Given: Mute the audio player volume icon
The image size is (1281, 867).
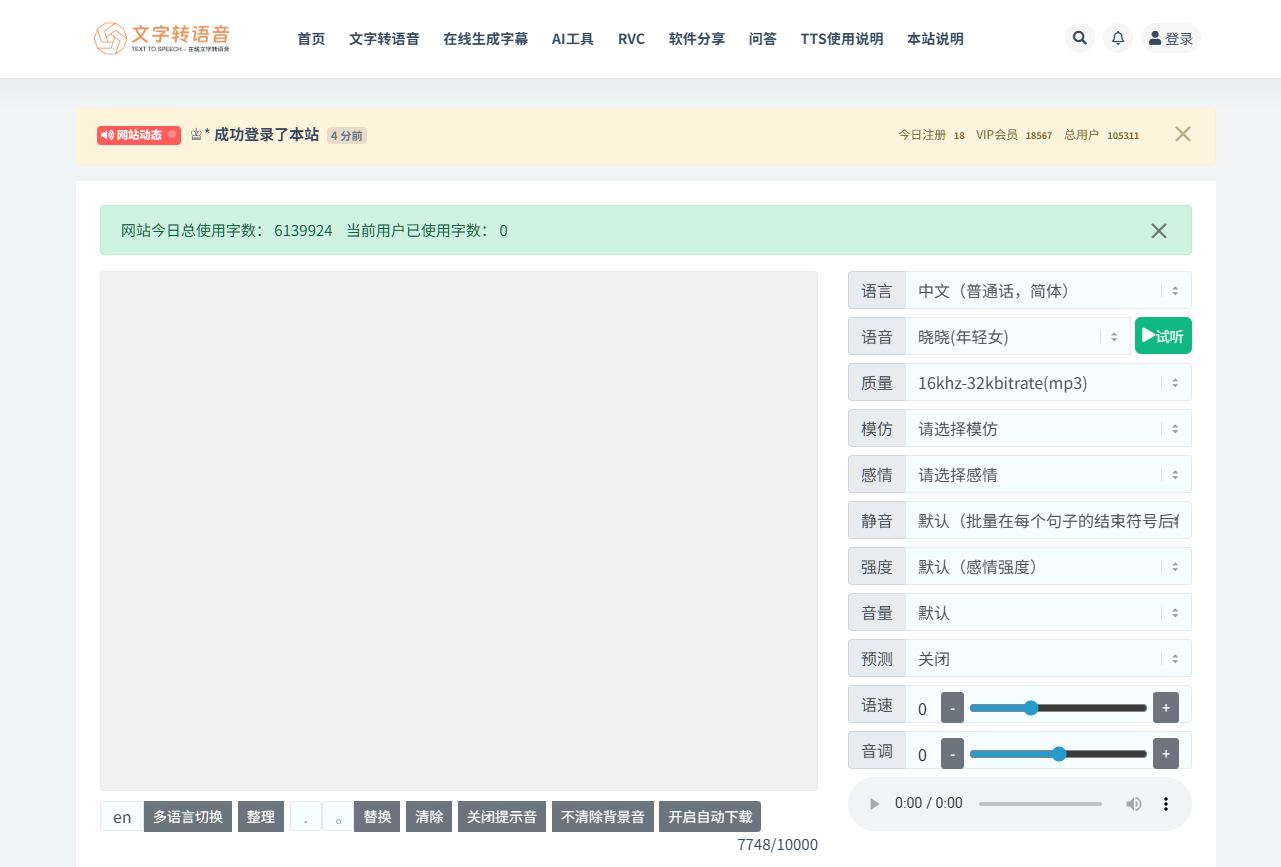Looking at the screenshot, I should (x=1133, y=804).
